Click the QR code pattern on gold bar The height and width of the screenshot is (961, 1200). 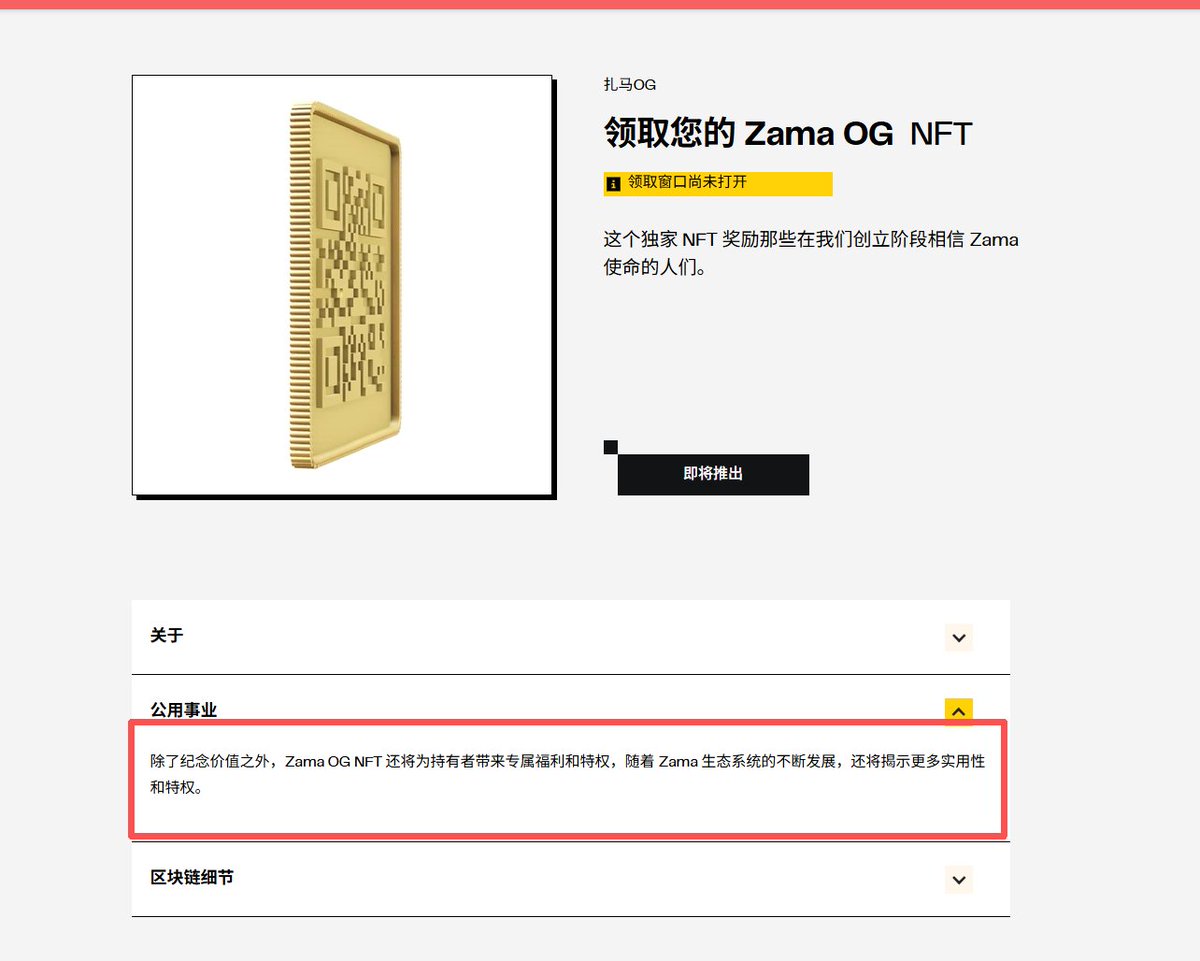click(x=350, y=280)
